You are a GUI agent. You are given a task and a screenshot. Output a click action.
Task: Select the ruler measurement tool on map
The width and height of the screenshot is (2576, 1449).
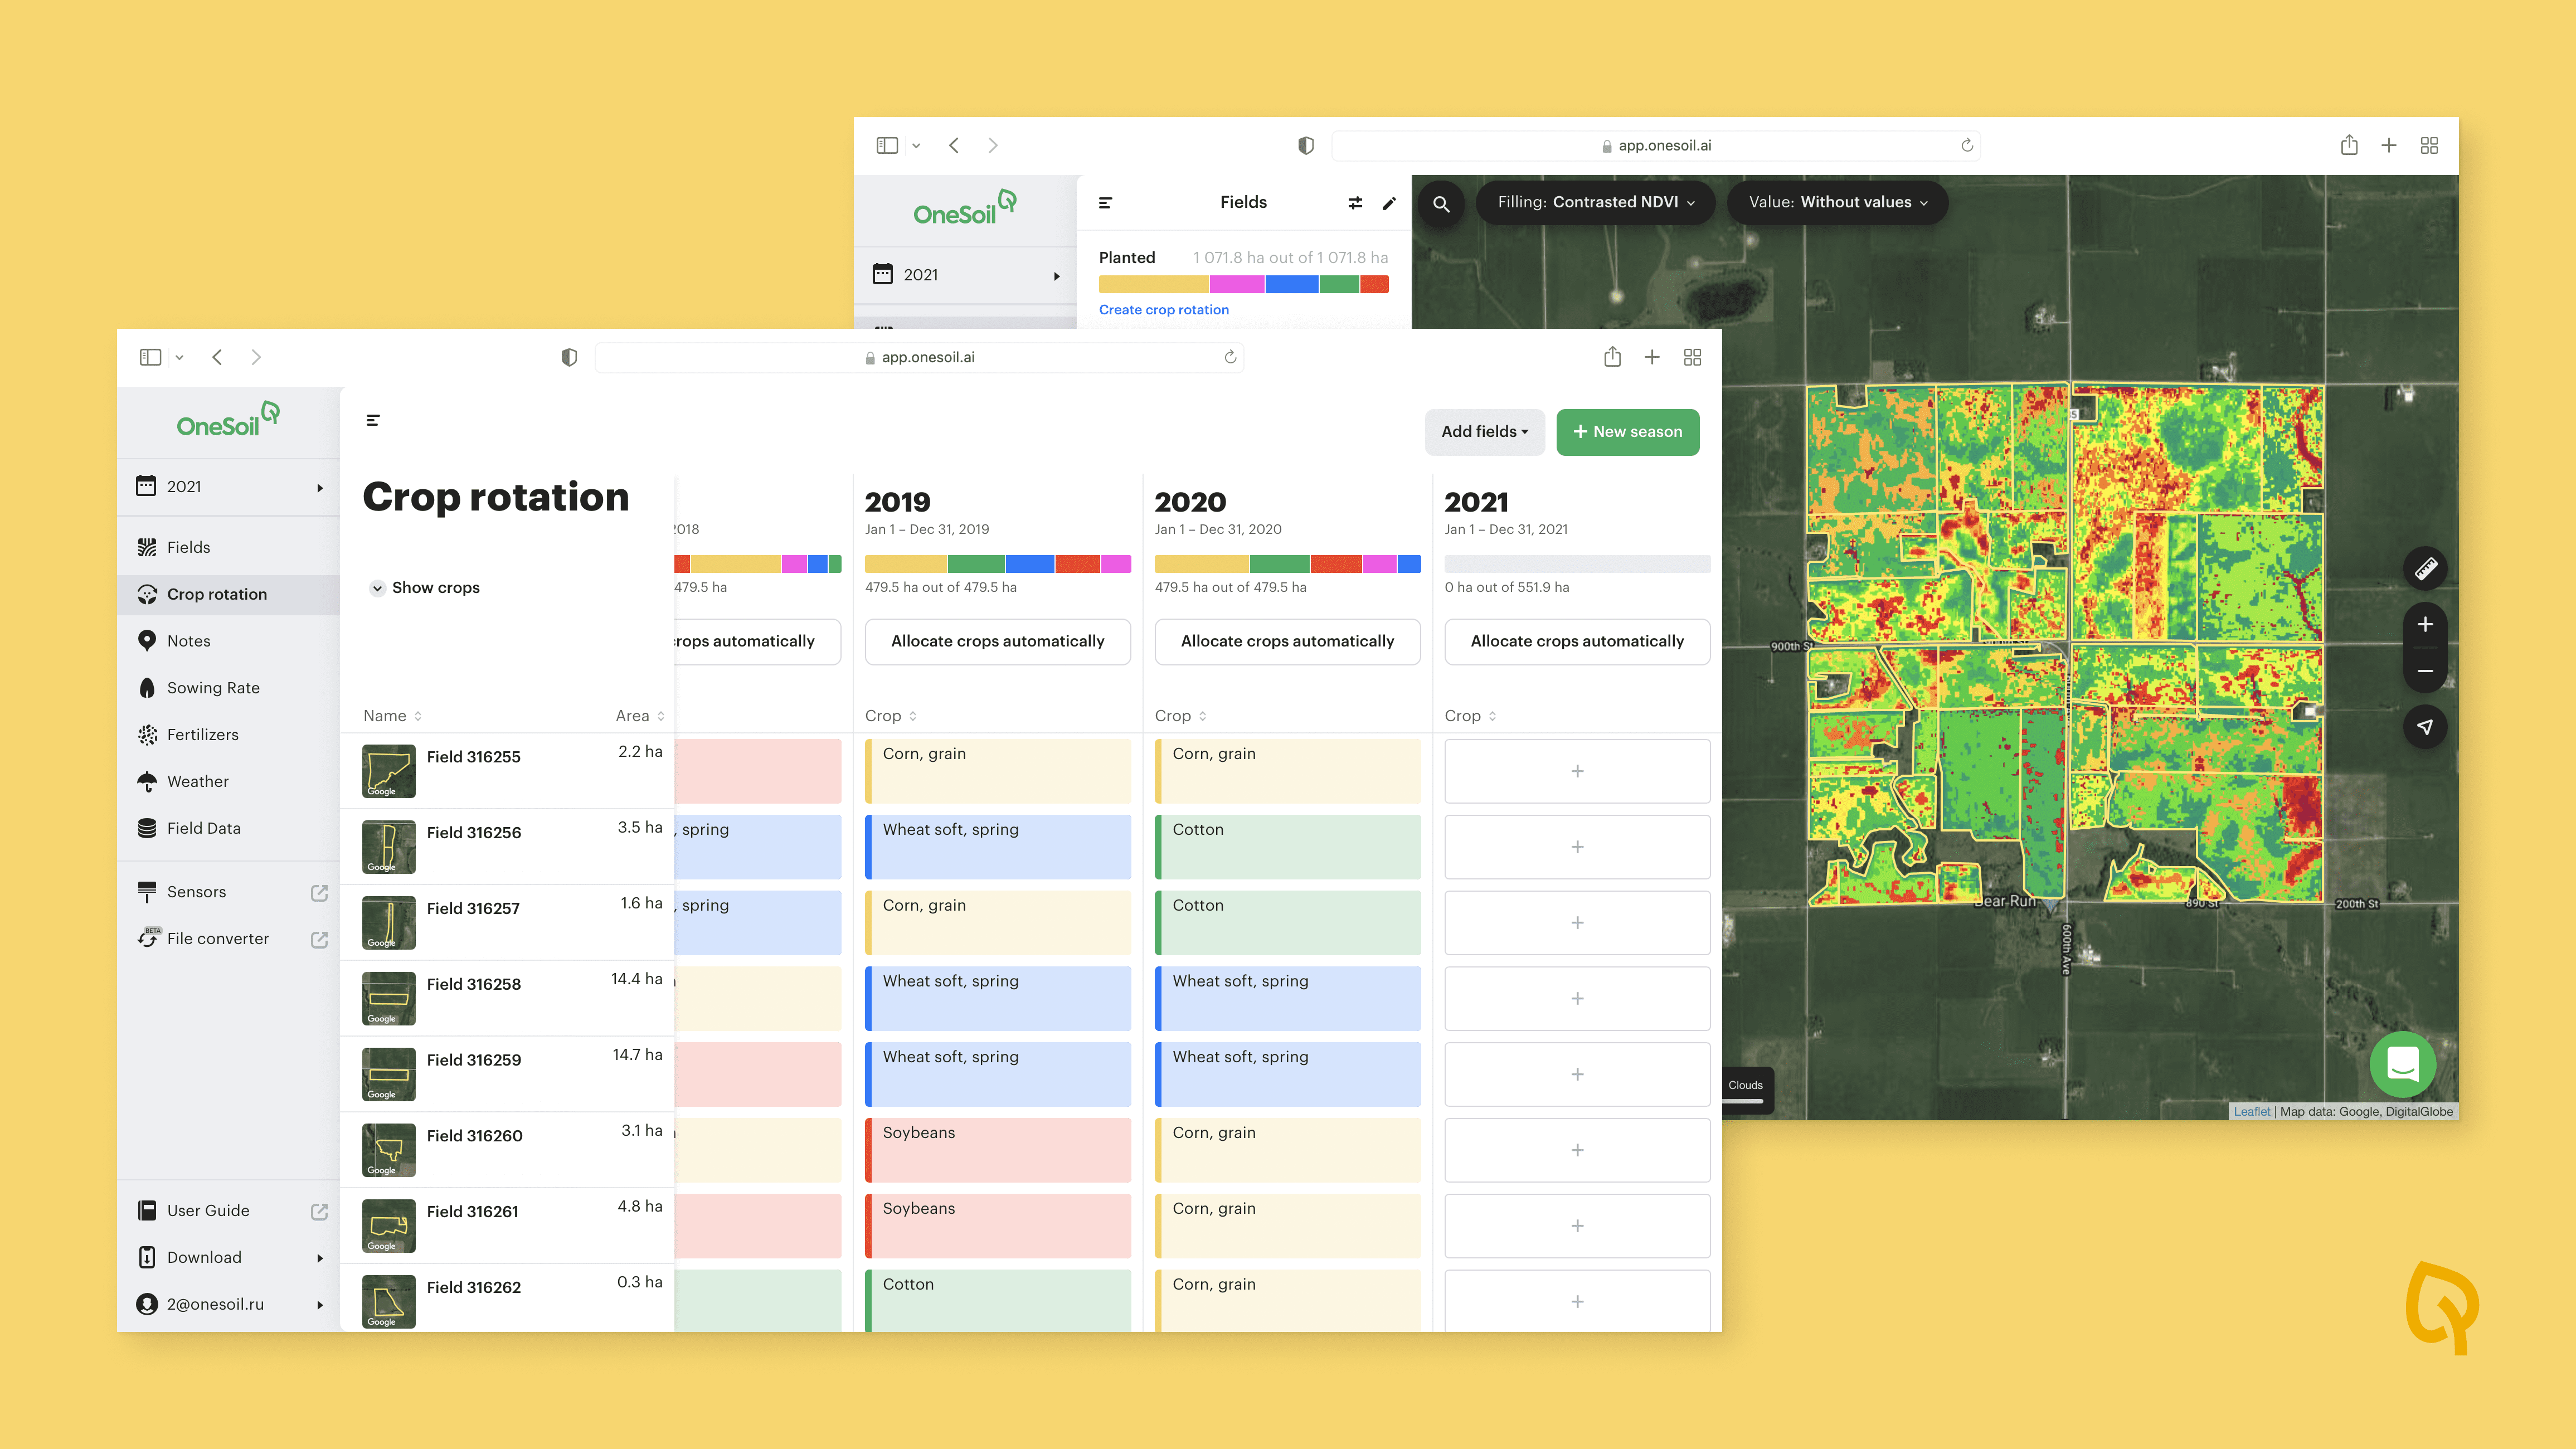(2425, 569)
